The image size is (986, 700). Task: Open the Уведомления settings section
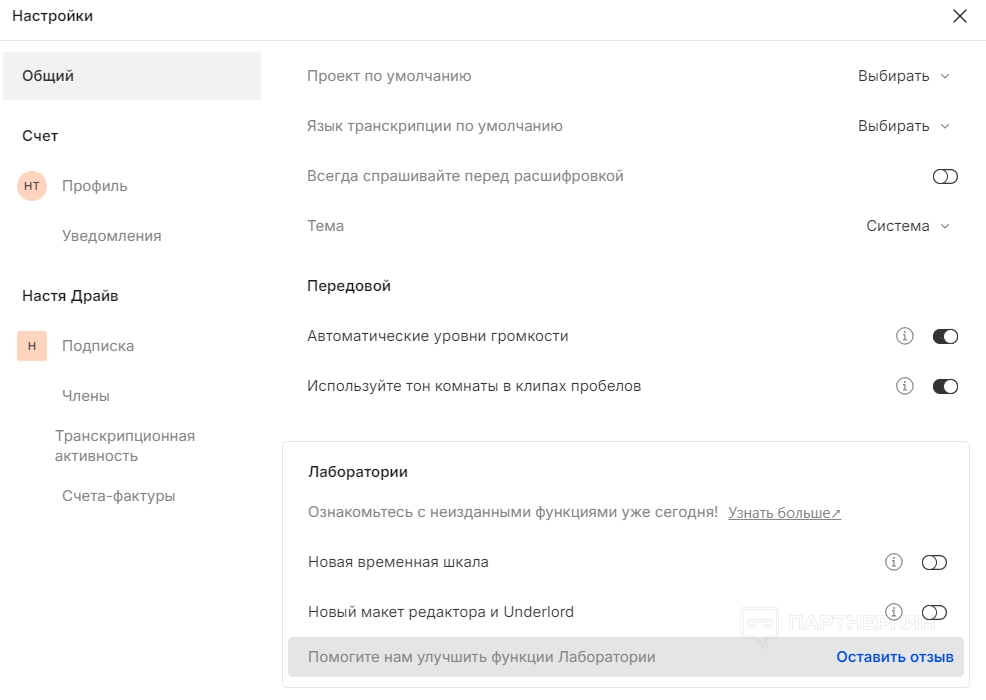click(x=111, y=236)
